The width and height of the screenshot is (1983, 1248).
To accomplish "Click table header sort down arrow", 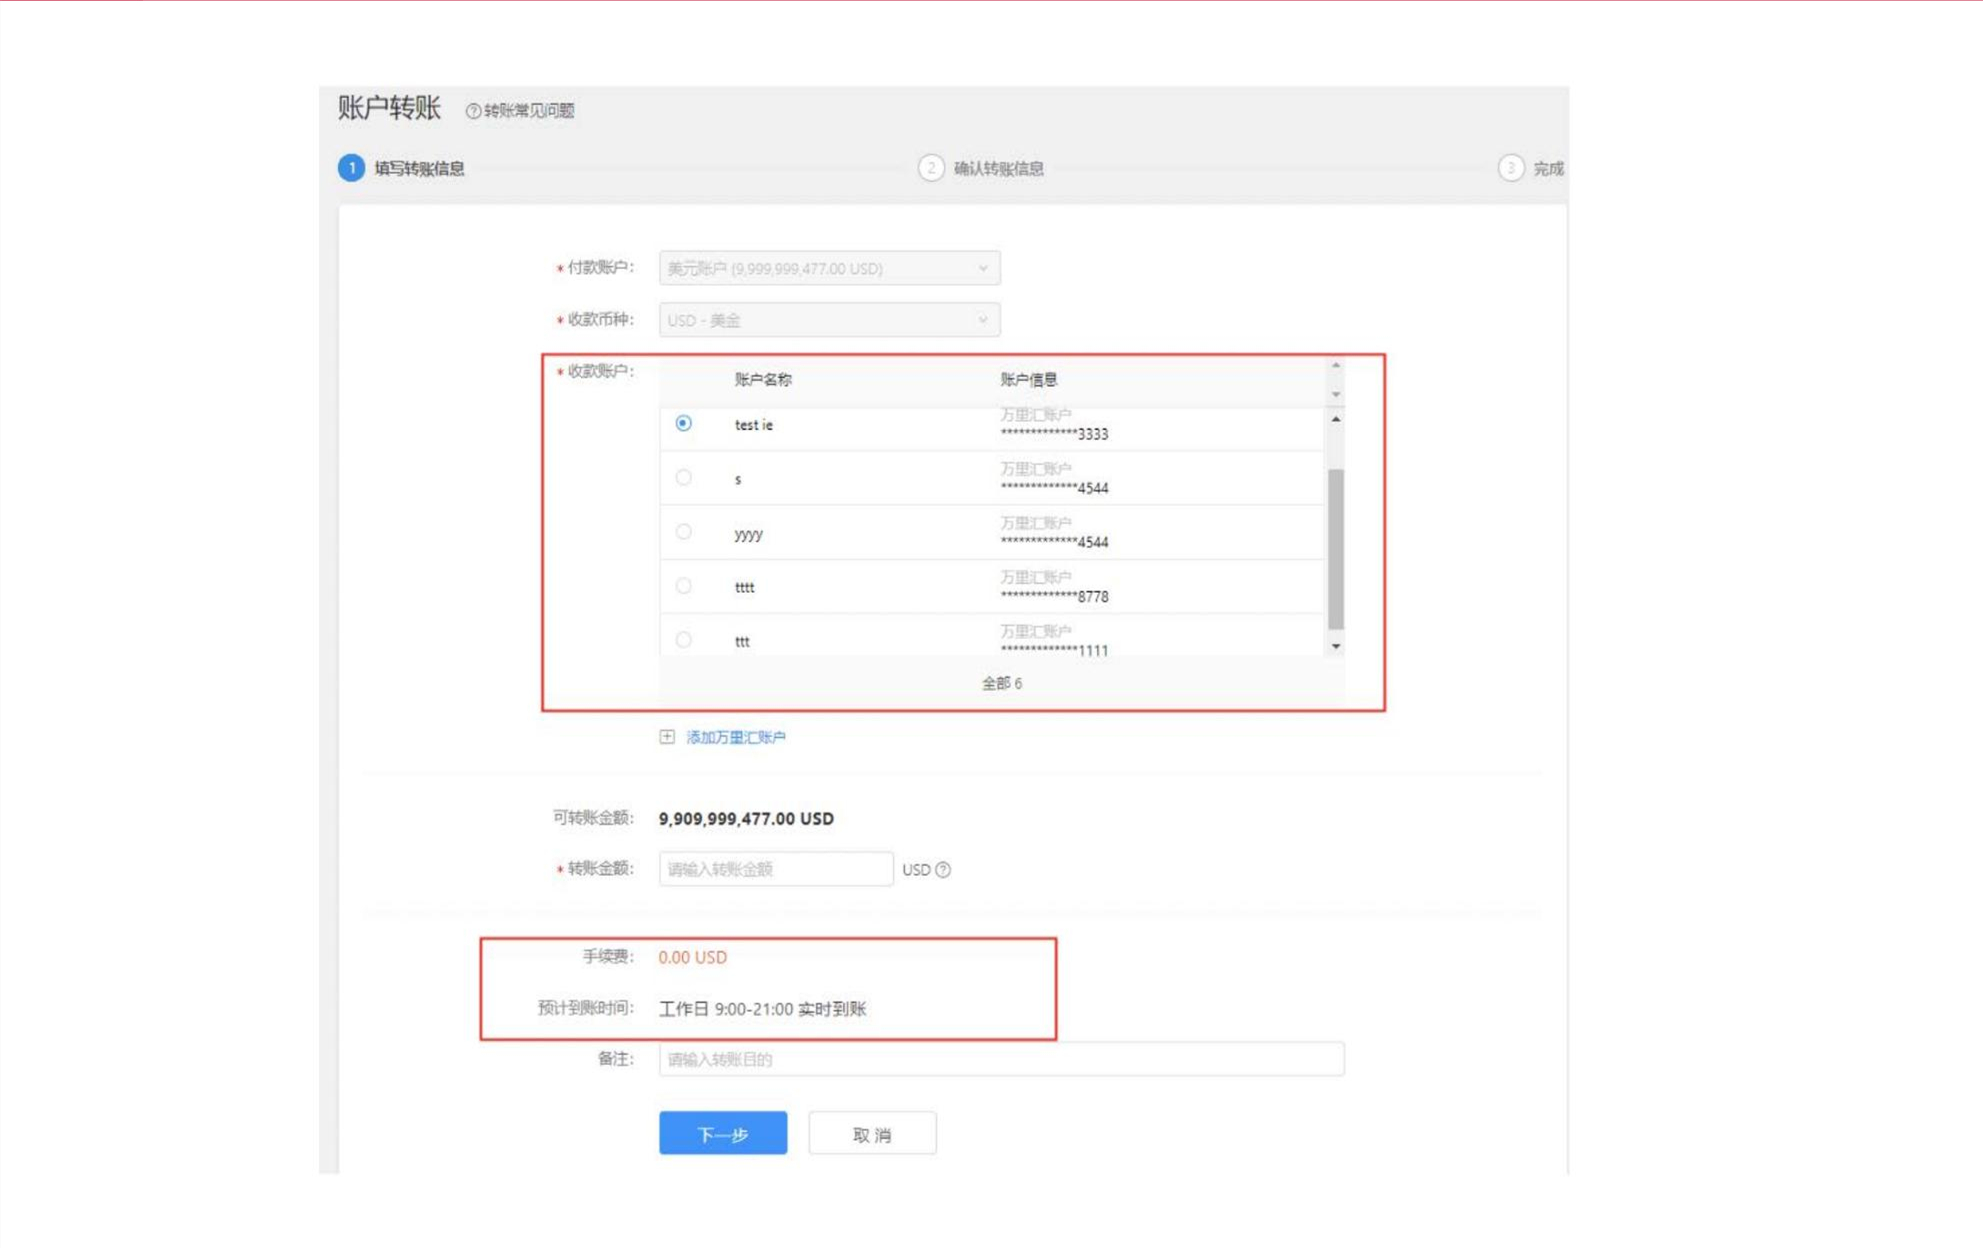I will [x=1336, y=395].
